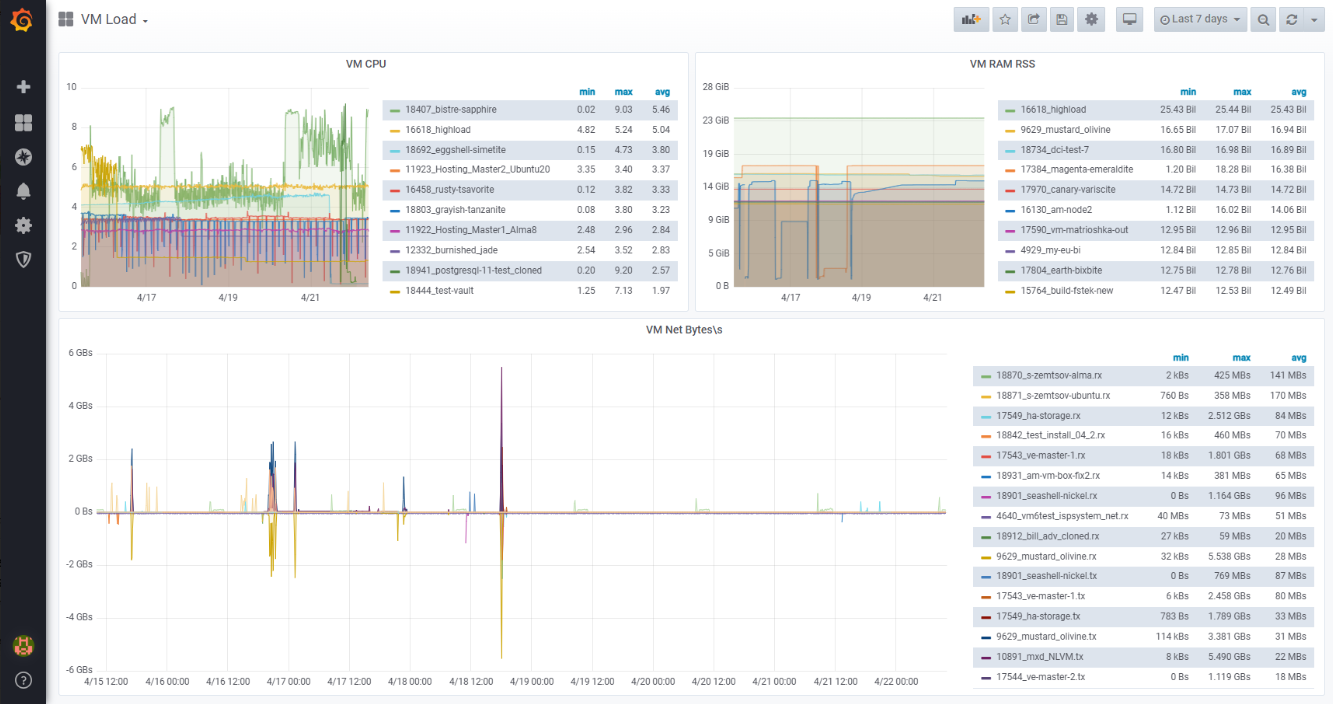Click the Add panel toolbar icon
The image size is (1333, 704).
(970, 19)
